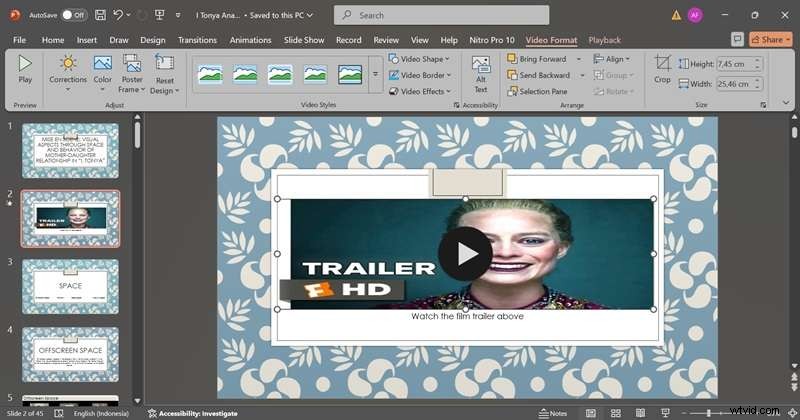Select slide 4 OFFSCREEN SPACE thumbnail
800x420 pixels.
(70, 355)
